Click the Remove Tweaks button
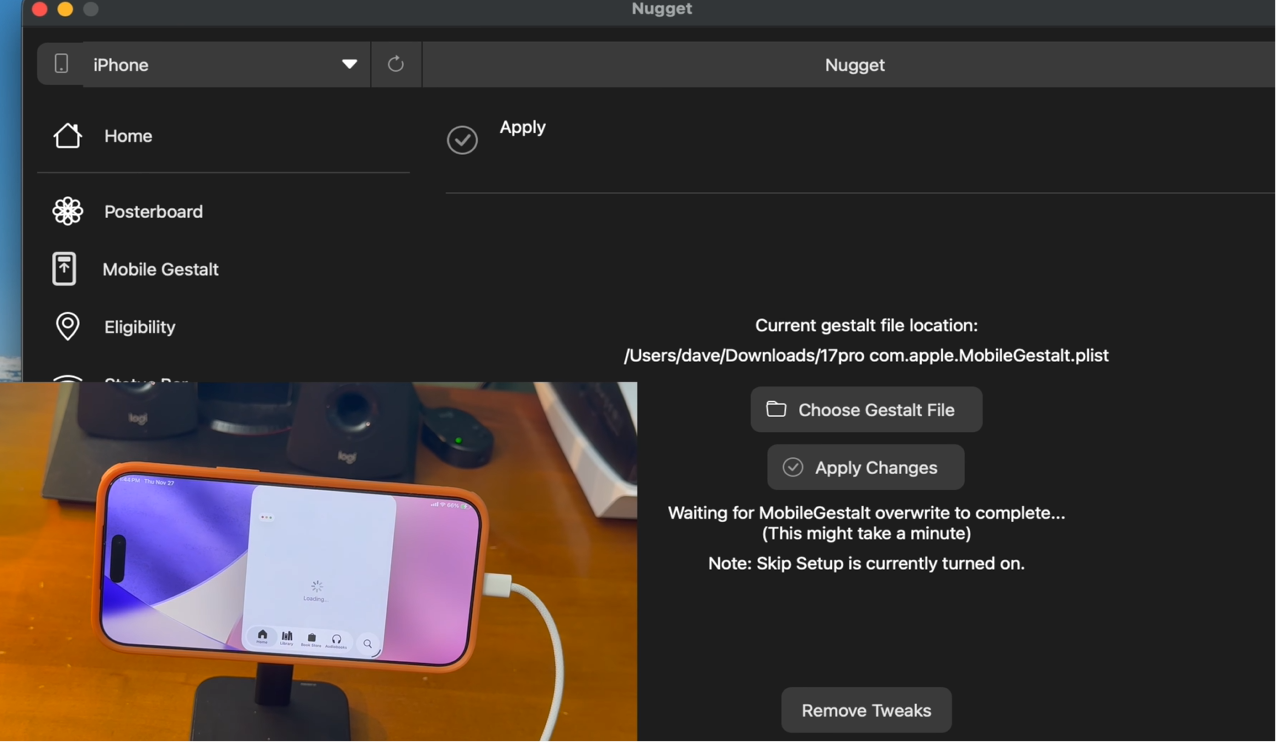This screenshot has width=1276, height=742. pyautogui.click(x=866, y=710)
